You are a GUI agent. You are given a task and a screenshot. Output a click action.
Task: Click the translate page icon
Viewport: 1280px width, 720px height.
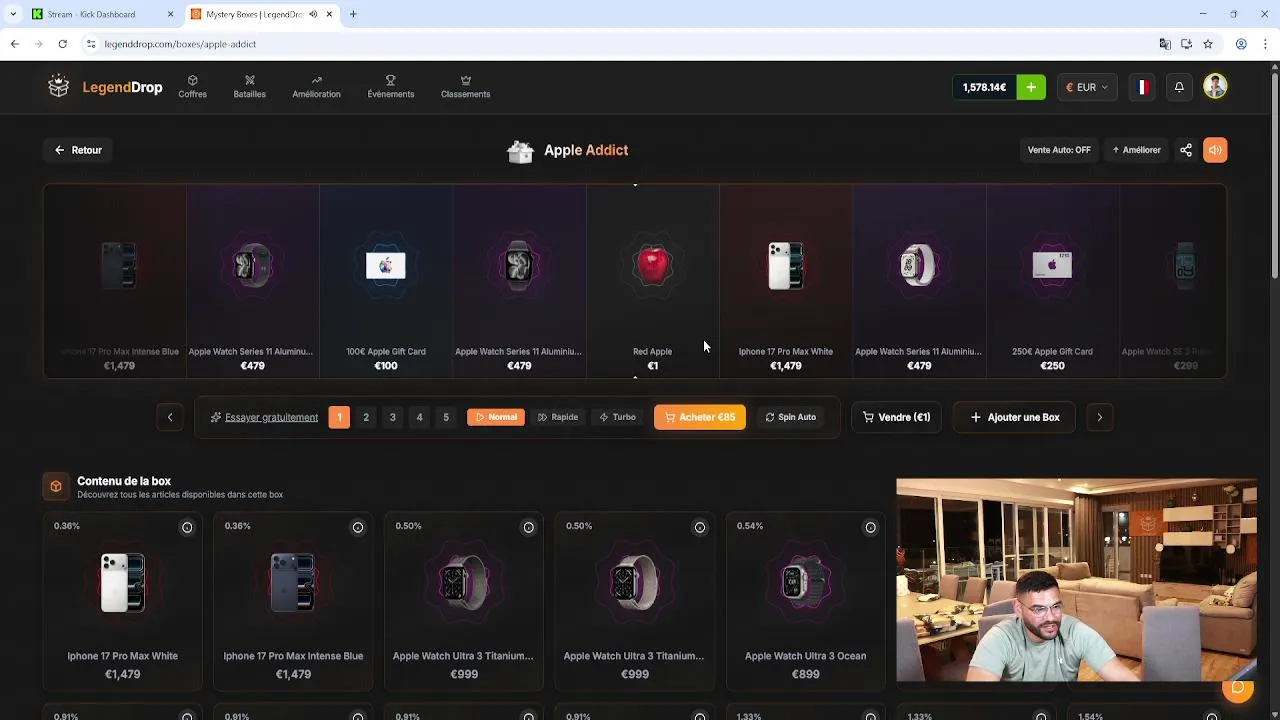tap(1165, 44)
